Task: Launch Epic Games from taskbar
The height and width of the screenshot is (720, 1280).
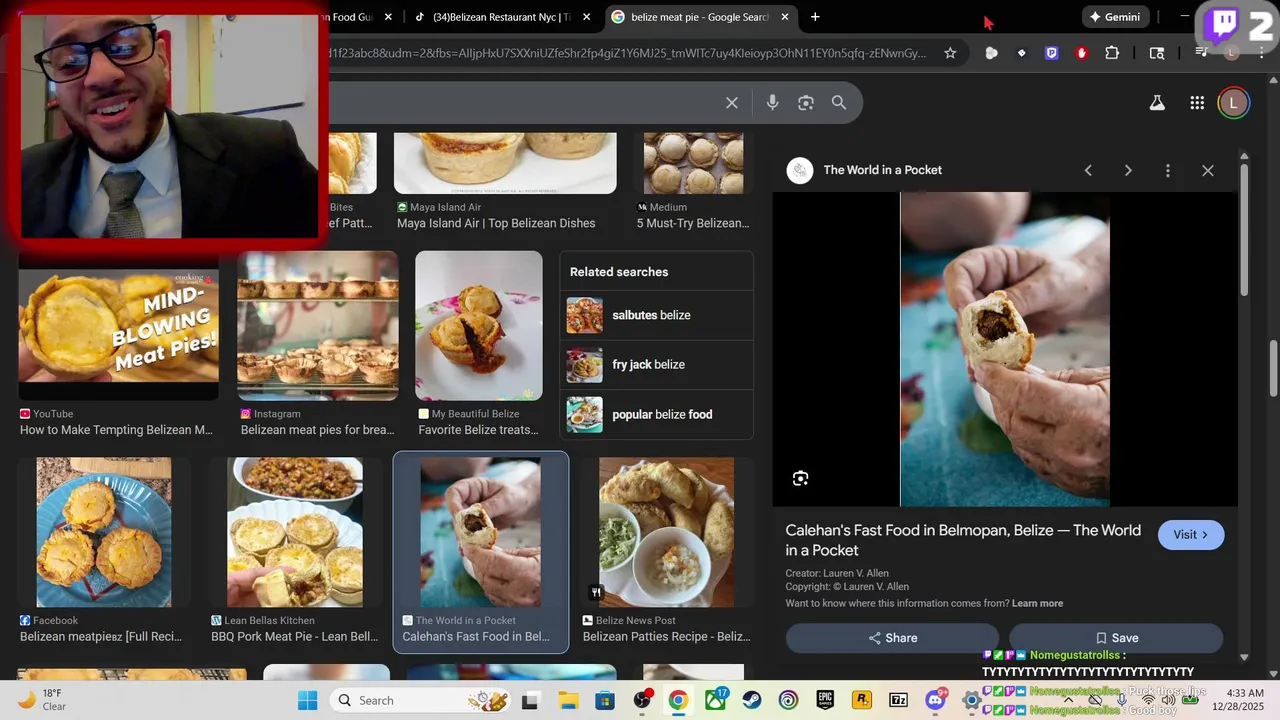Action: tap(825, 700)
